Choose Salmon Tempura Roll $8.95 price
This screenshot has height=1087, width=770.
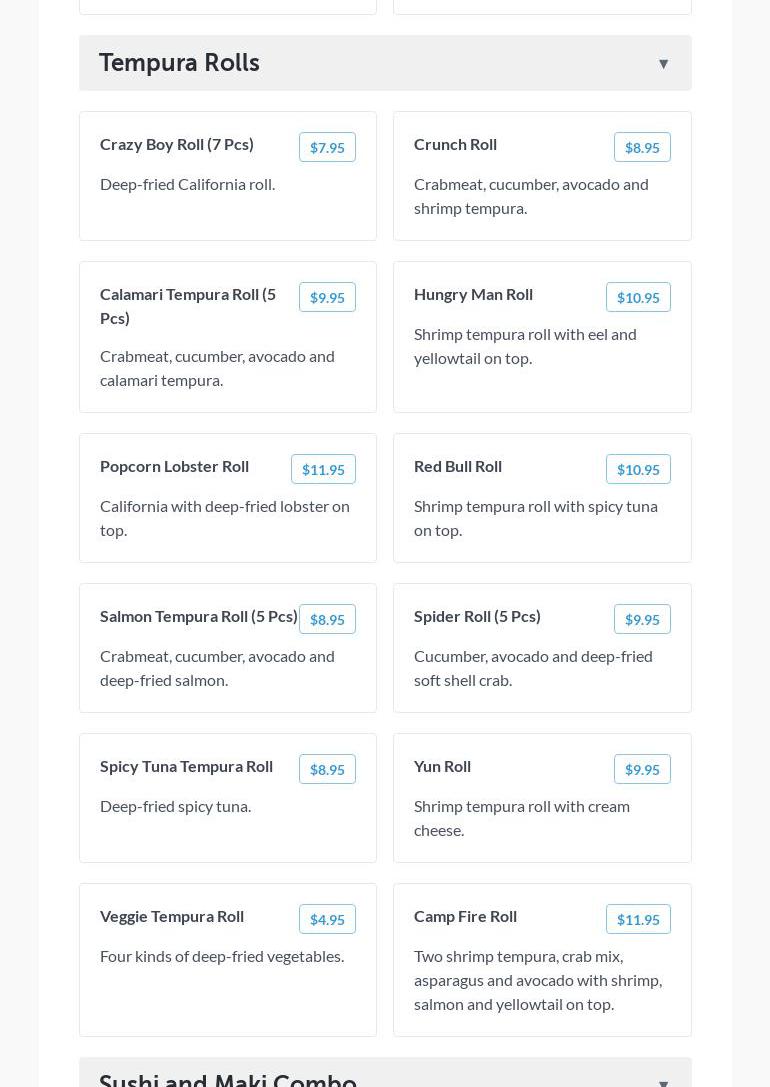327,619
